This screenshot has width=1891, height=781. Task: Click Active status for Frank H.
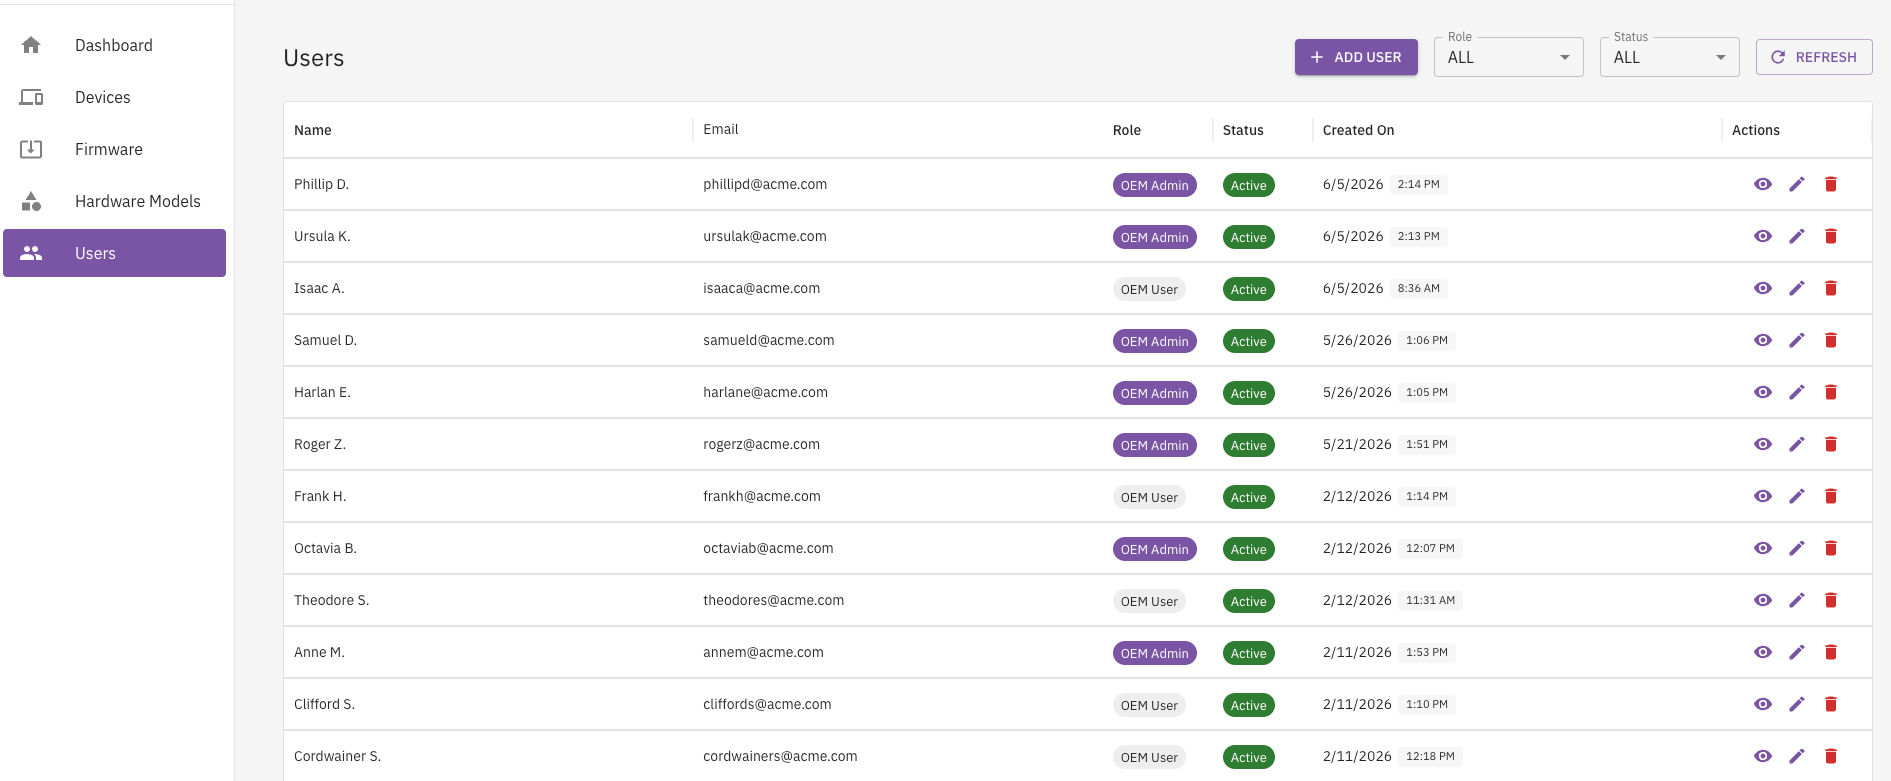pyautogui.click(x=1249, y=497)
